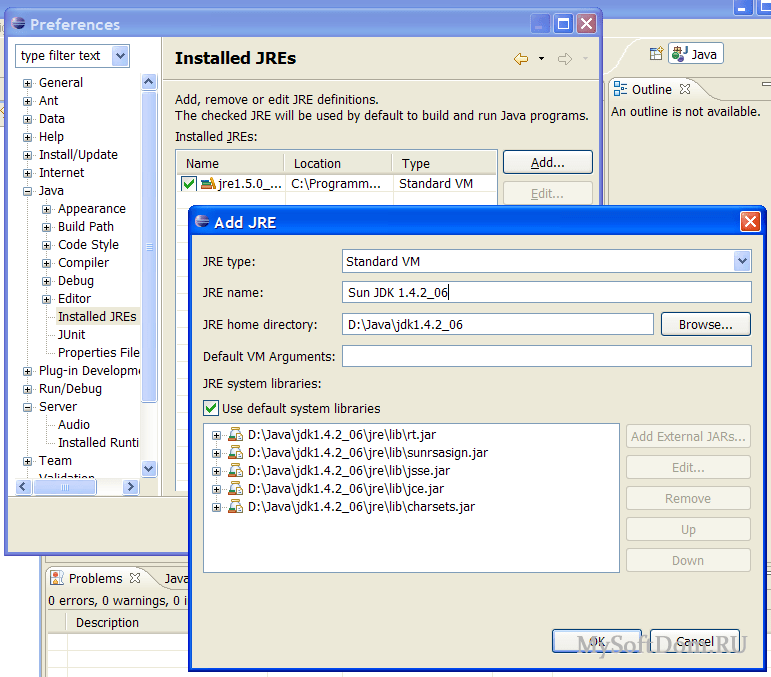
Task: Click the sunrsasign.jar library icon
Action: point(236,453)
